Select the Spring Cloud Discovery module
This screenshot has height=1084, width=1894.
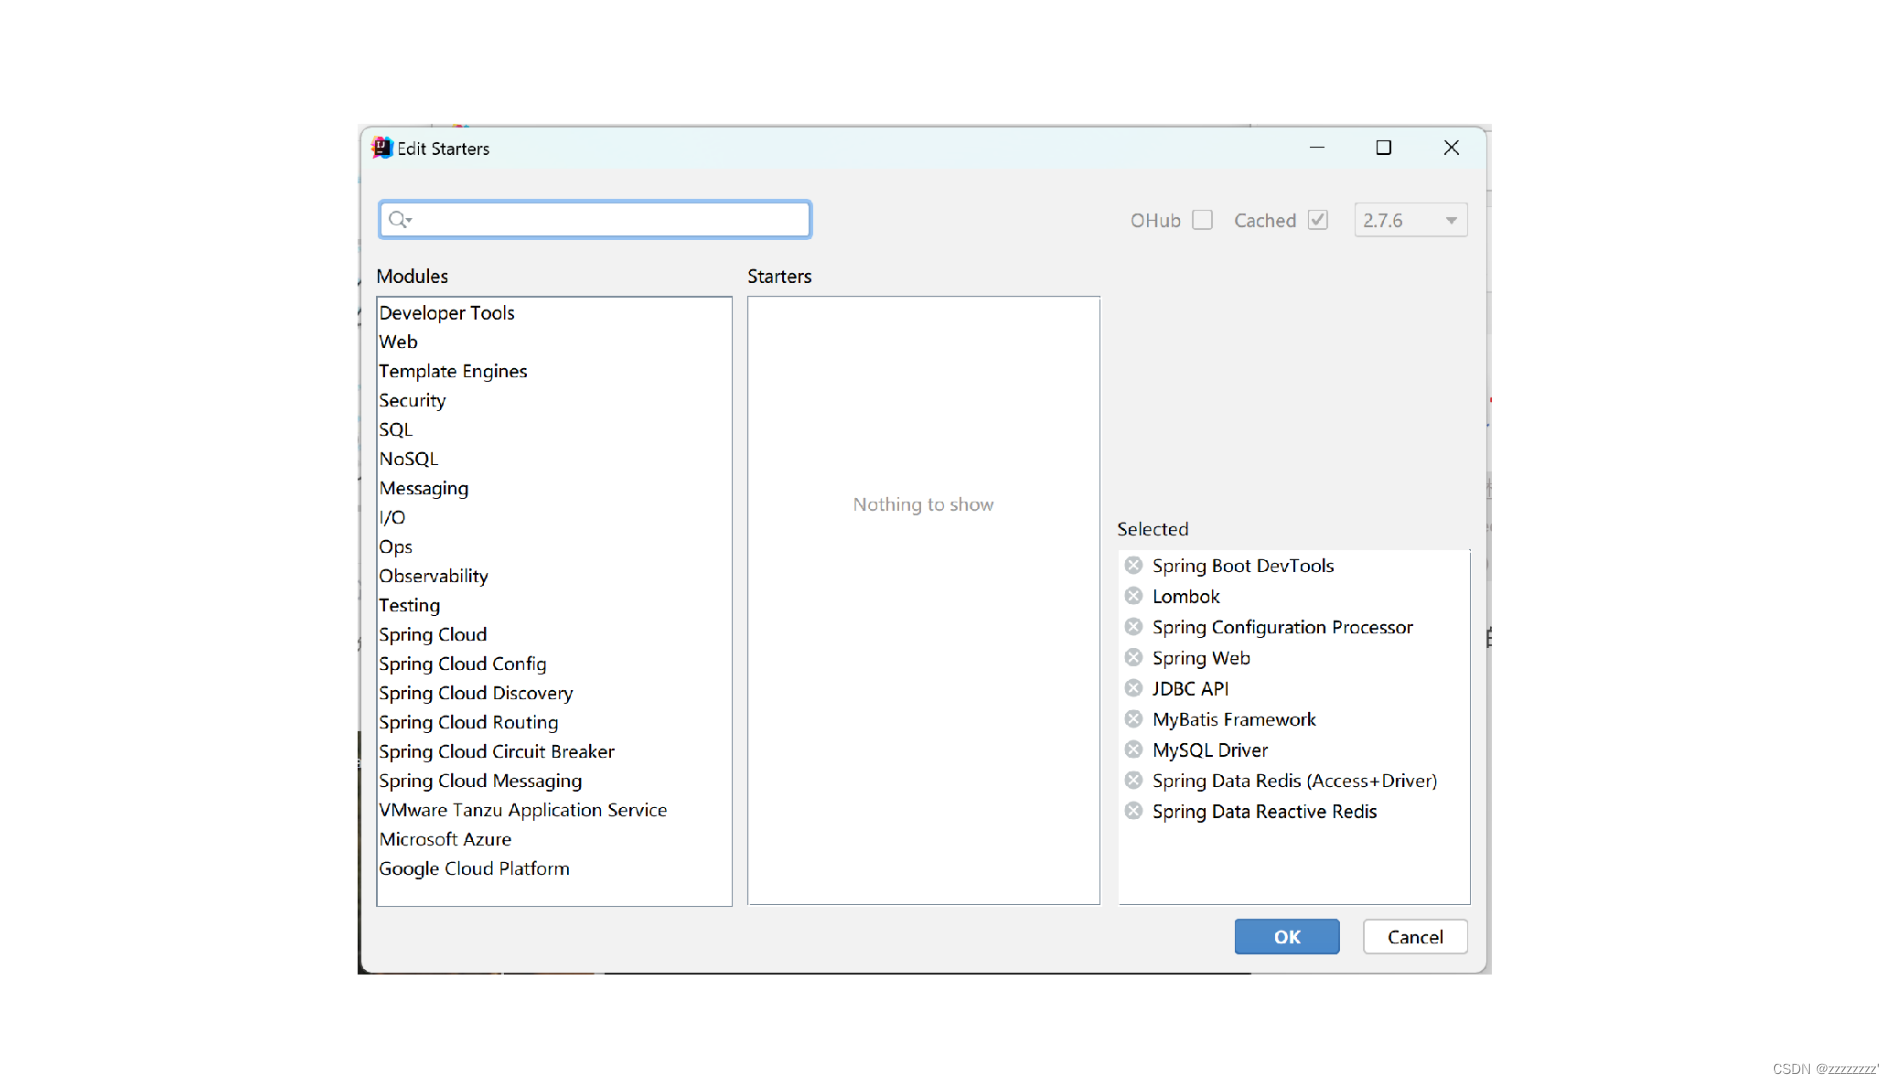(554, 693)
